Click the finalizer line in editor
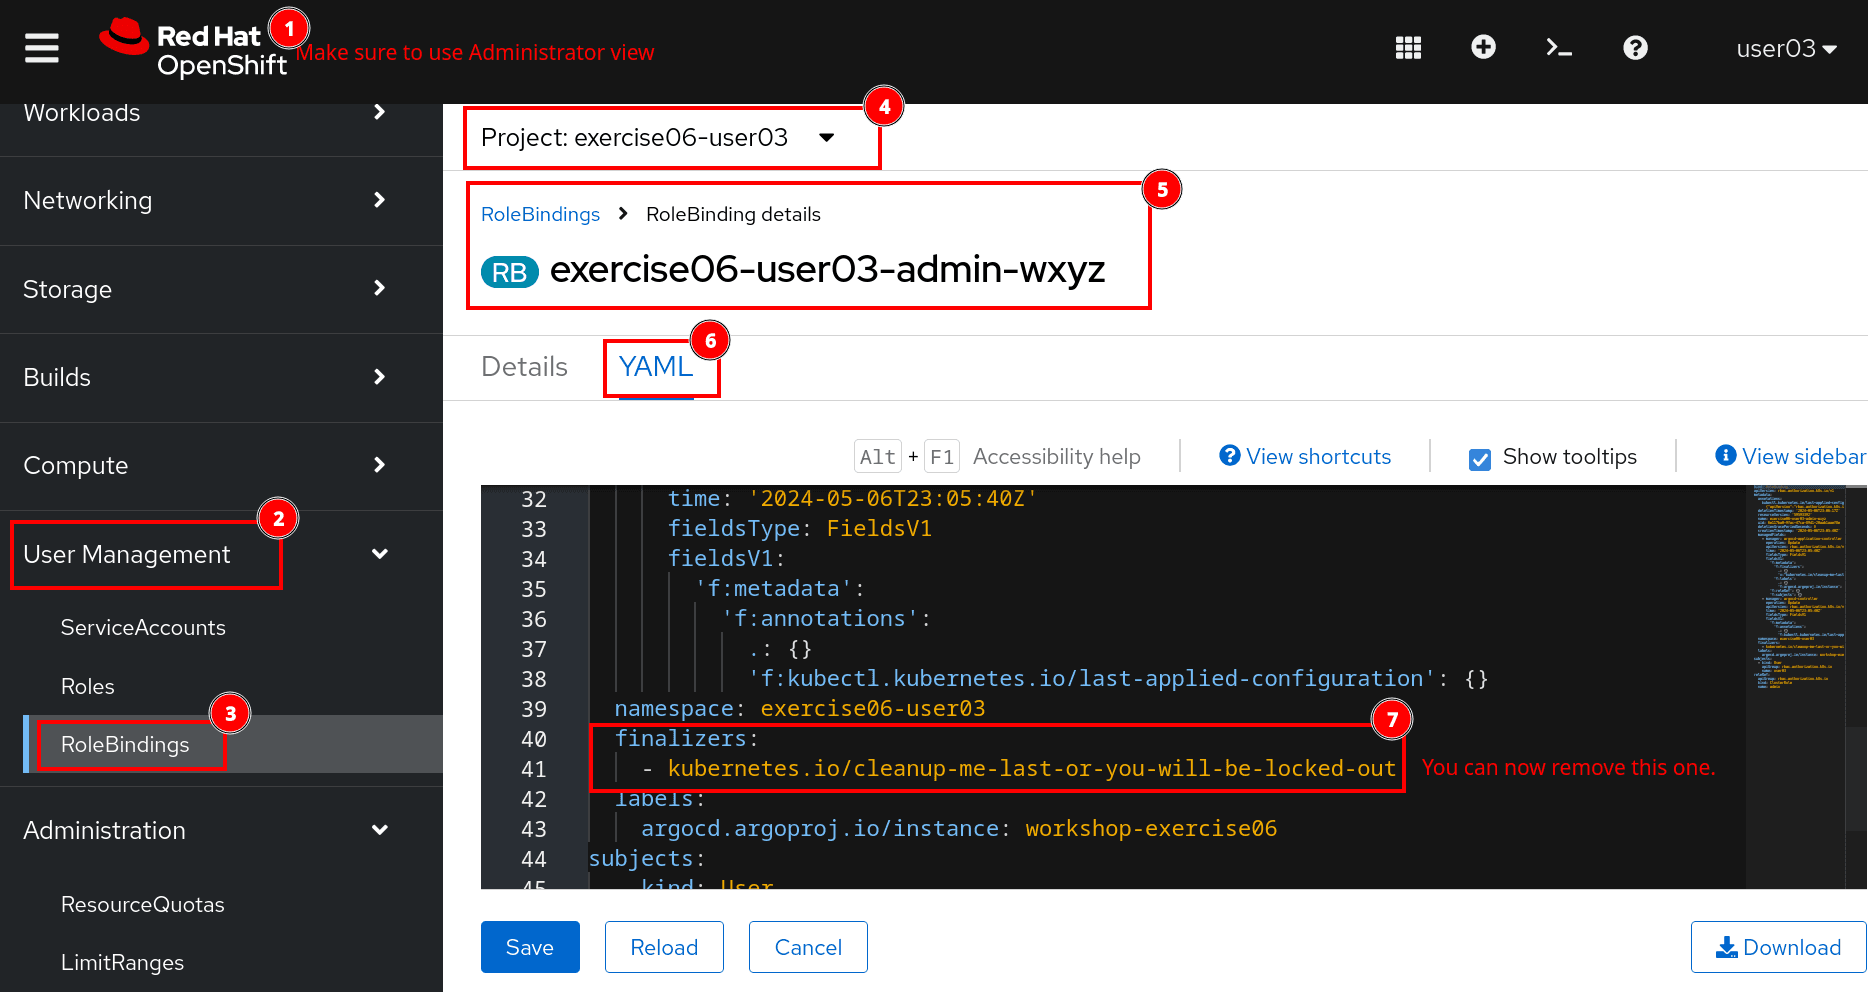The height and width of the screenshot is (992, 1868). point(1030,769)
